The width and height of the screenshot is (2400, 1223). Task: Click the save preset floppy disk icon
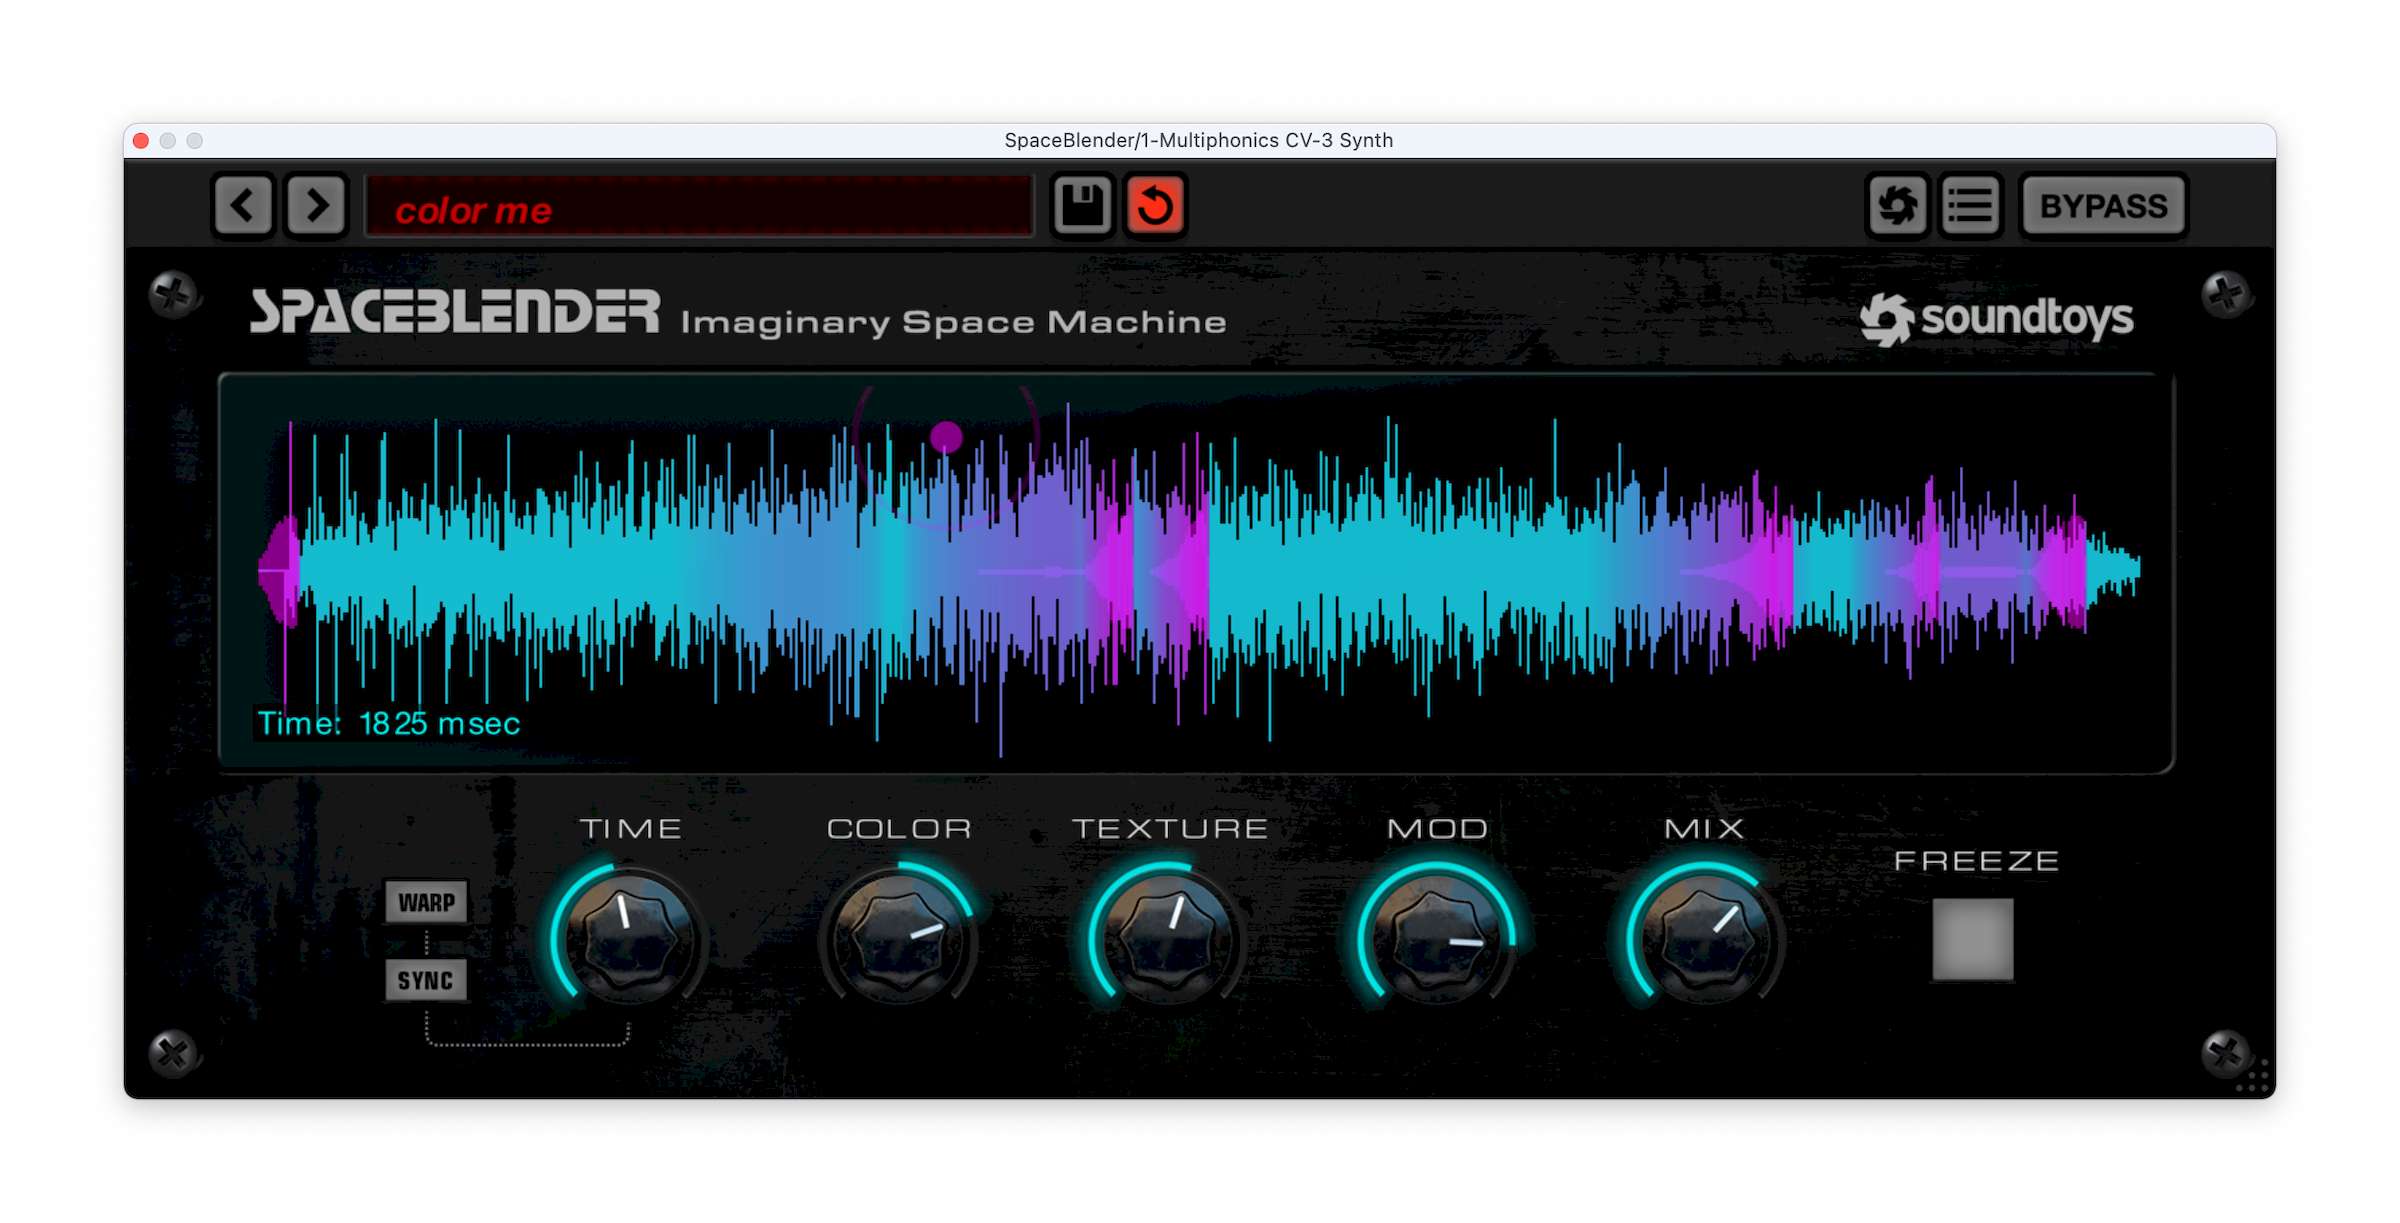pyautogui.click(x=1082, y=206)
